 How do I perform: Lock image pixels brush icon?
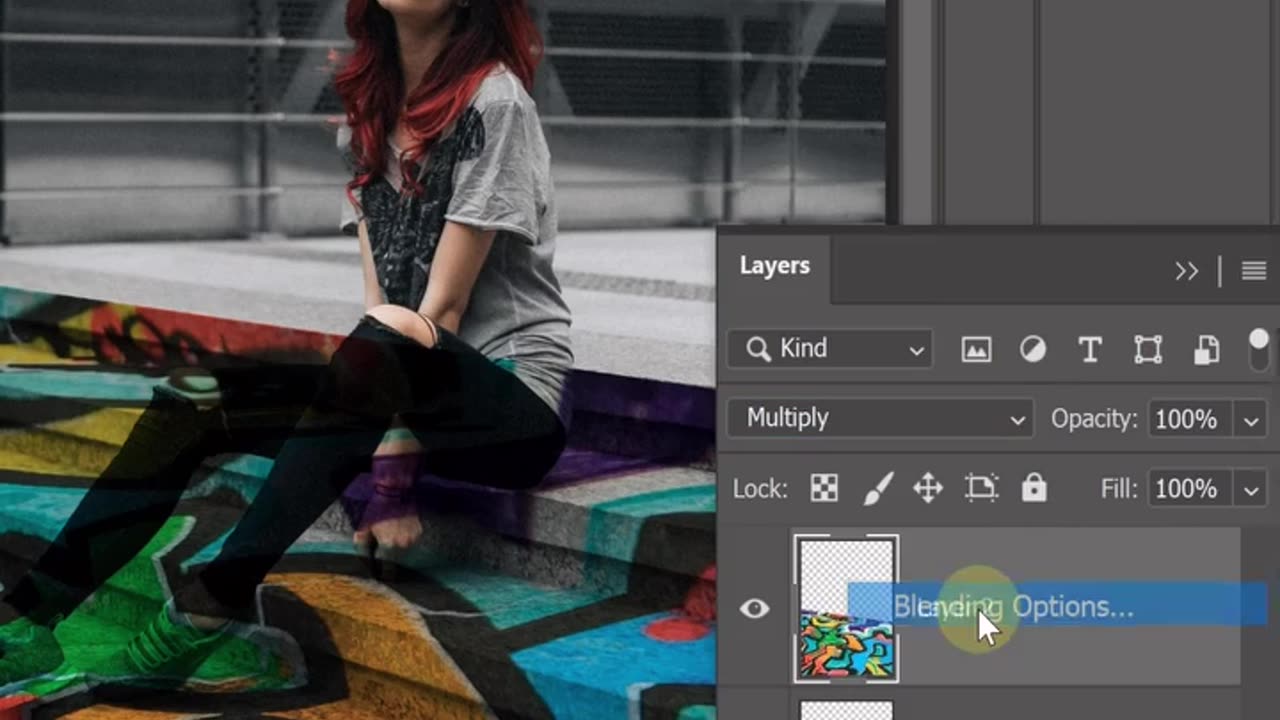click(x=877, y=488)
